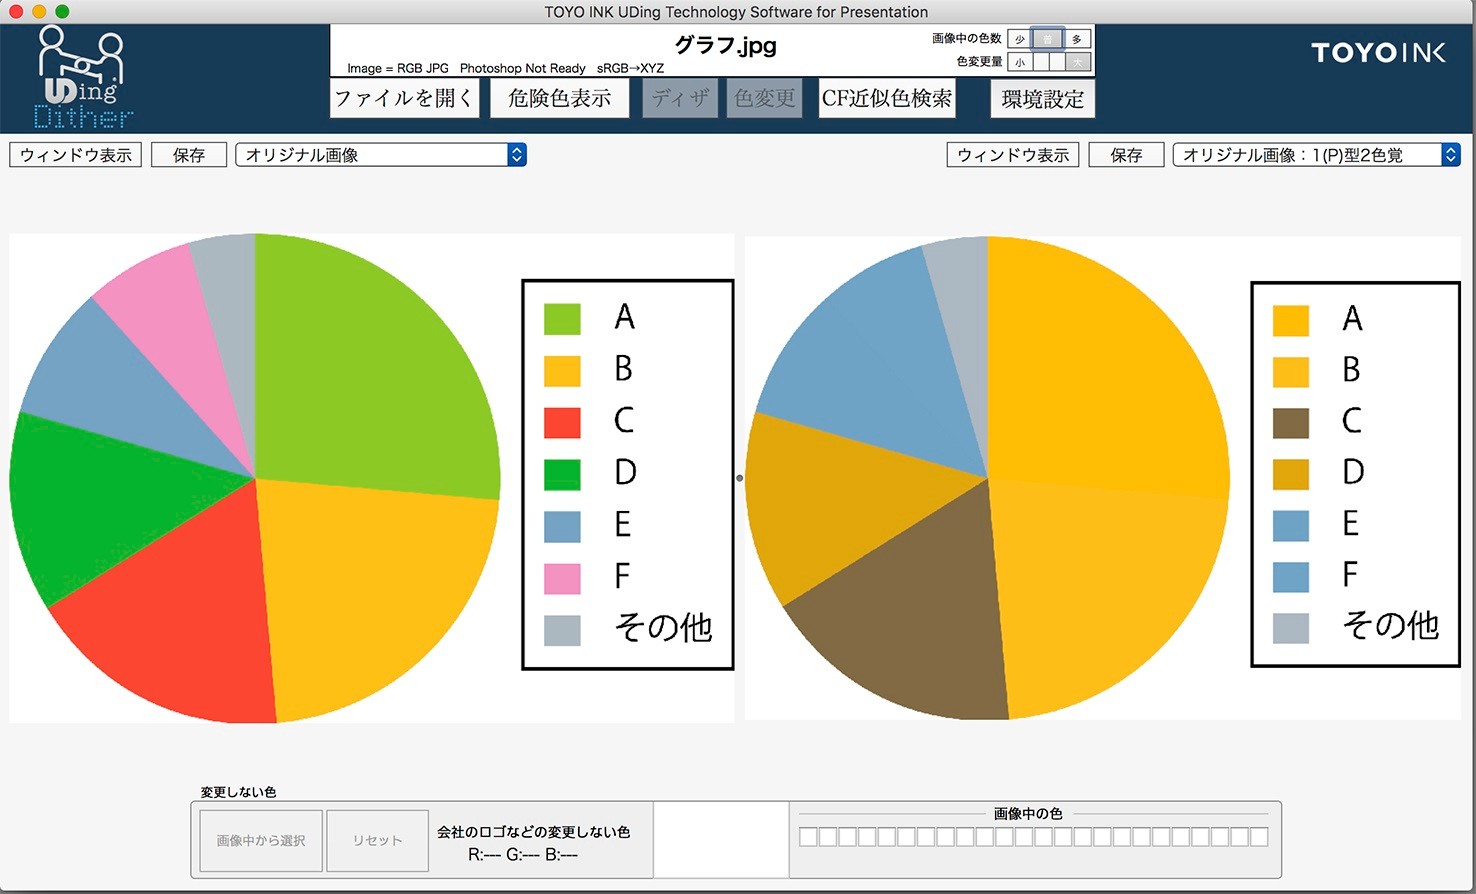Click dark yellow D swatch in simulated legend
Image resolution: width=1476 pixels, height=894 pixels.
(1291, 474)
